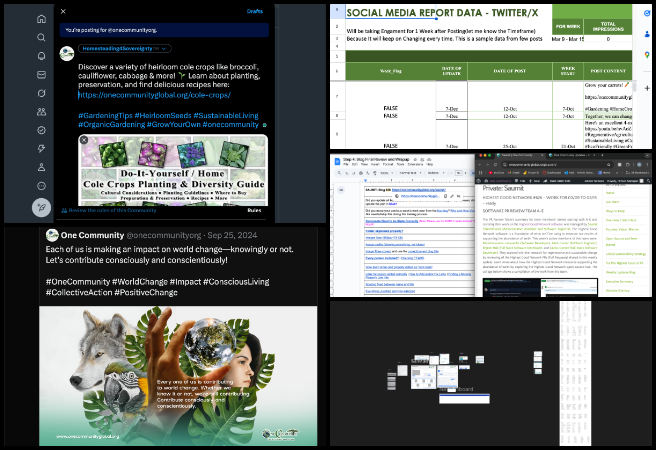Select the DATE OF POST header cell
Image resolution: width=656 pixels, height=450 pixels.
click(x=510, y=71)
